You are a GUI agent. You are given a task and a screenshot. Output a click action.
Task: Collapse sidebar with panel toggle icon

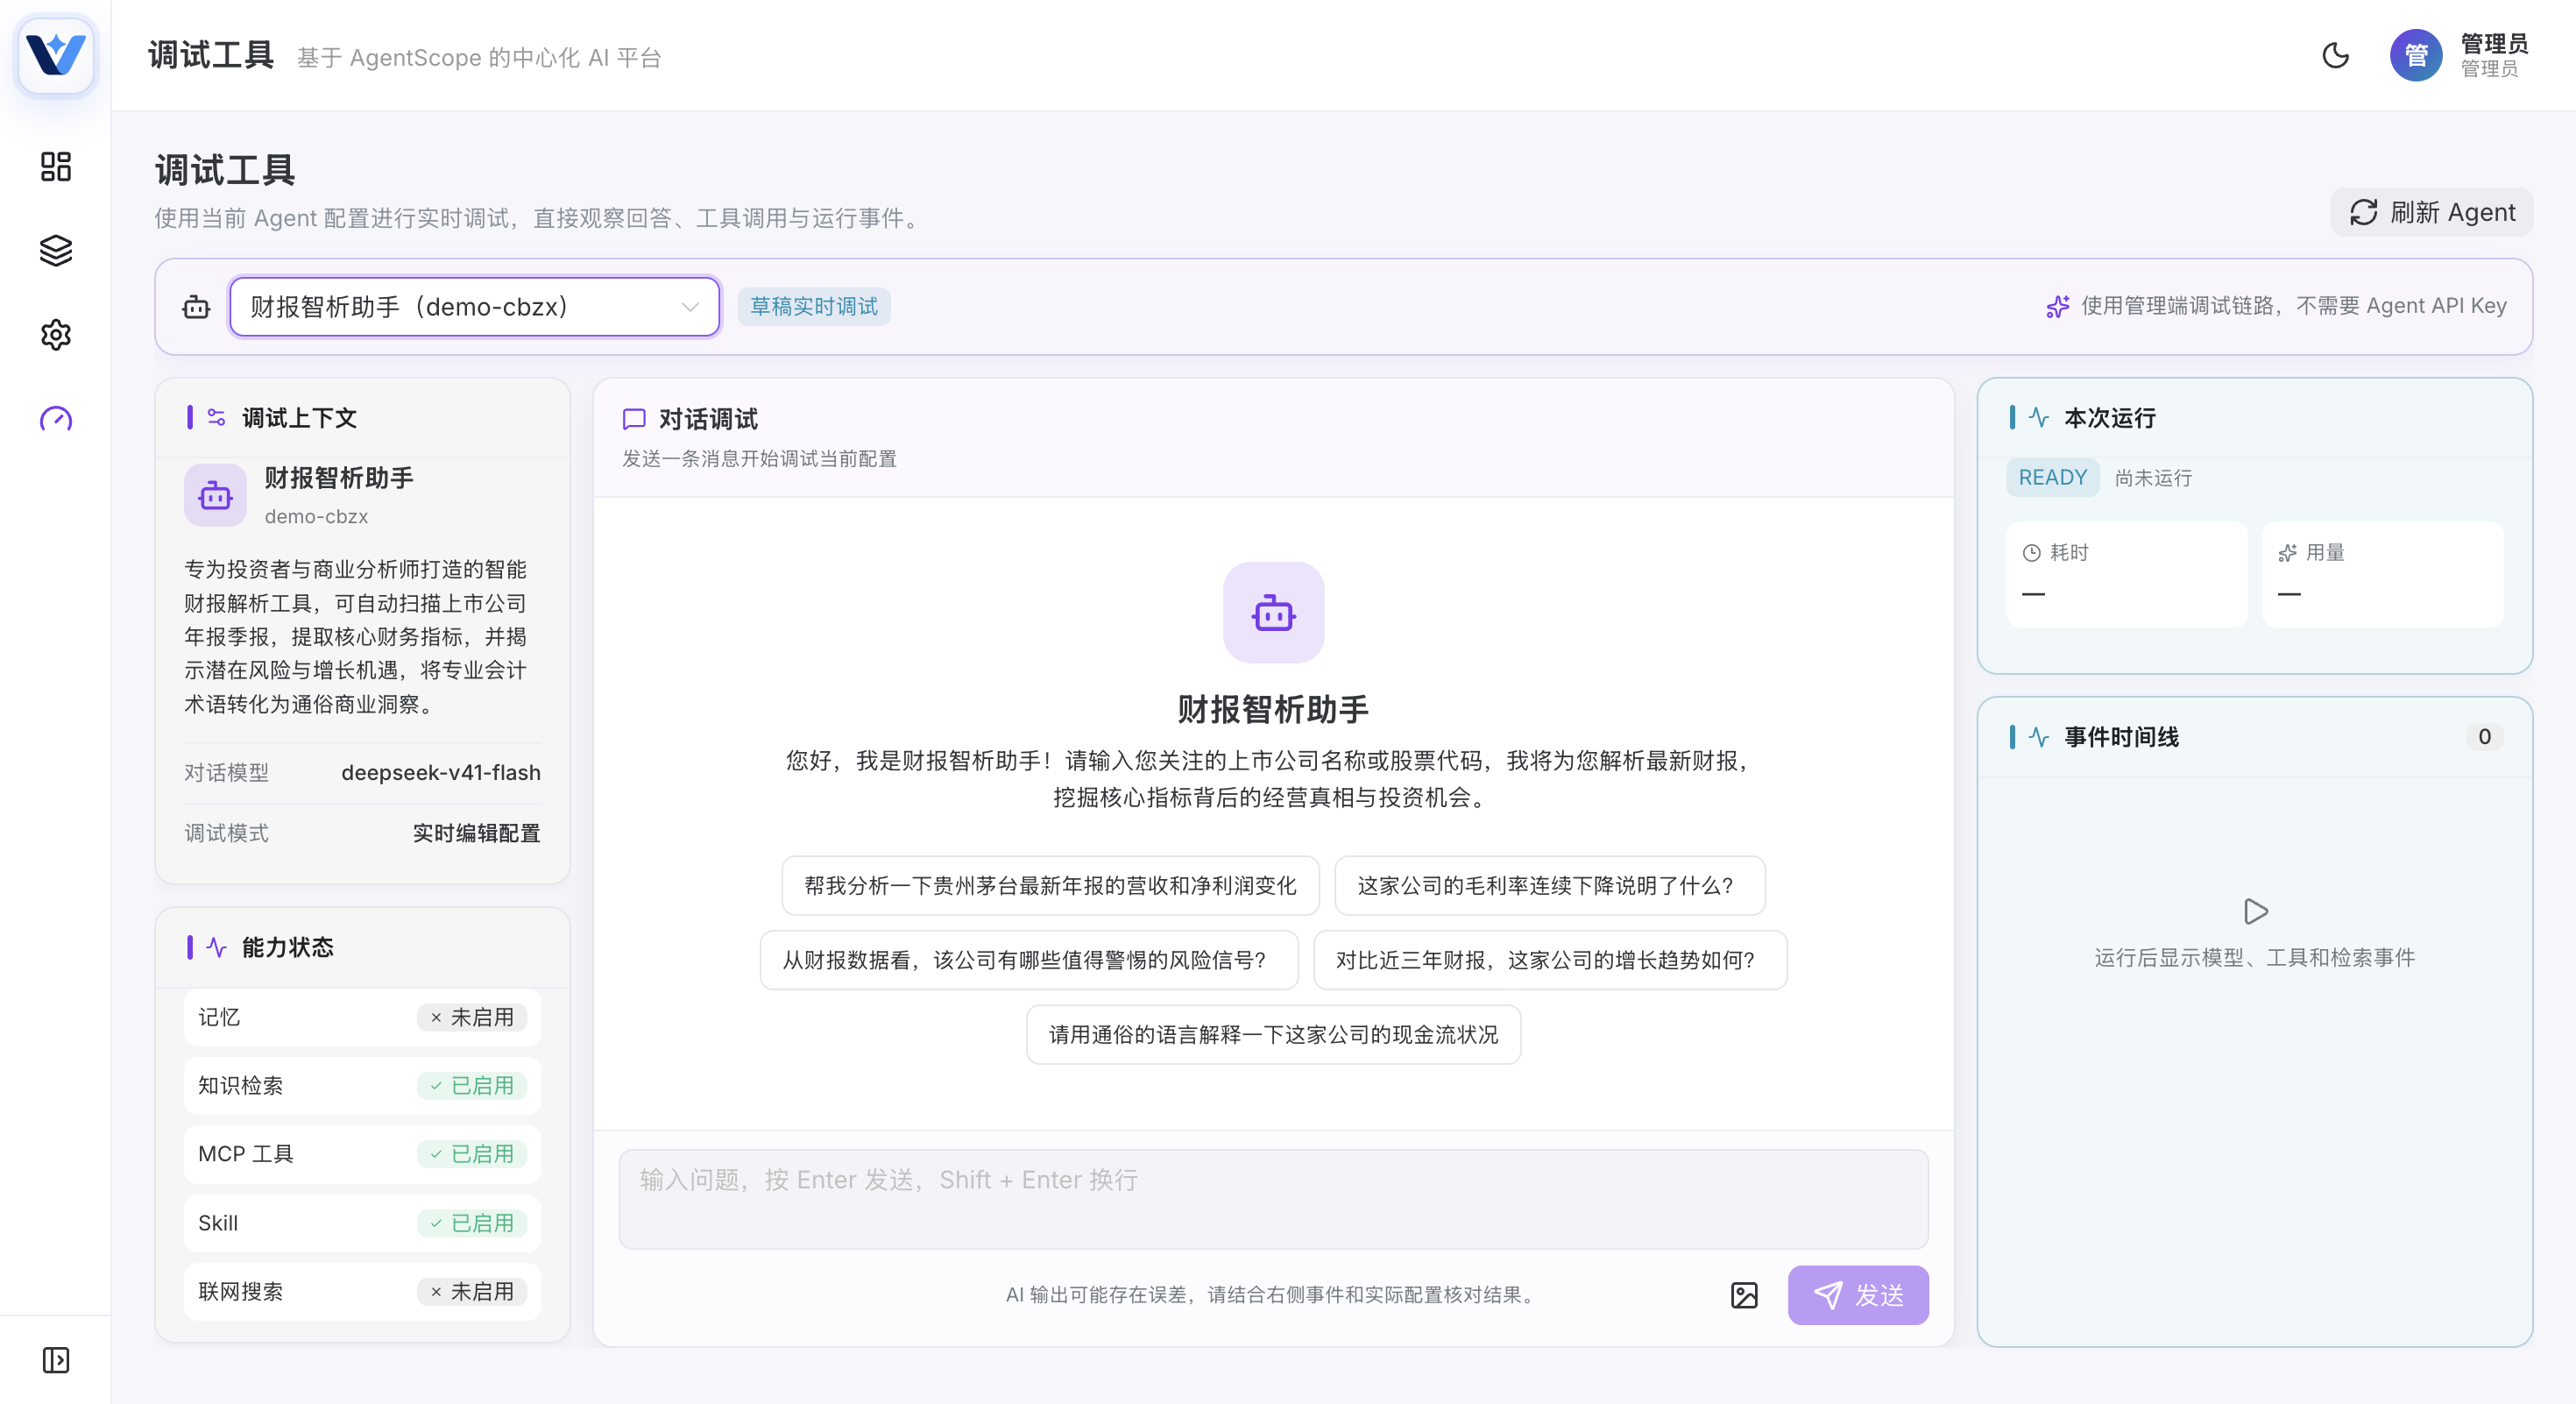pyautogui.click(x=56, y=1360)
